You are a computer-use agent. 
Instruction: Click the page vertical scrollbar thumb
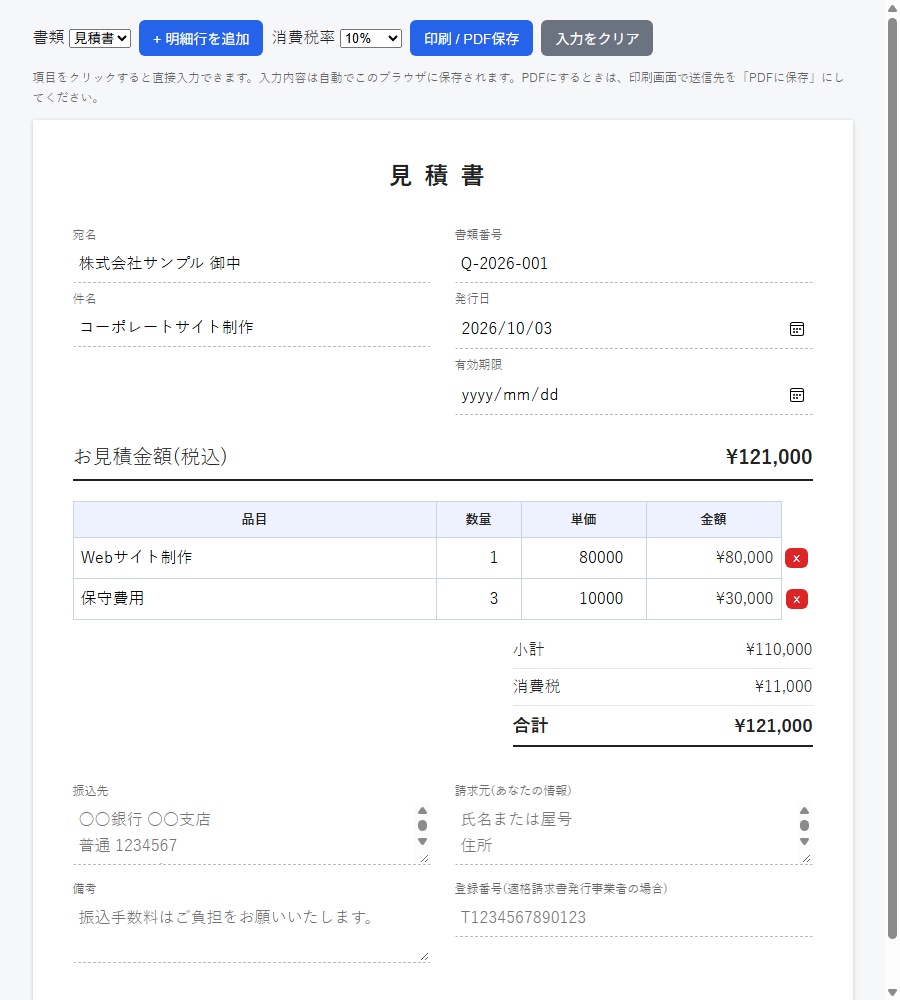tap(892, 478)
